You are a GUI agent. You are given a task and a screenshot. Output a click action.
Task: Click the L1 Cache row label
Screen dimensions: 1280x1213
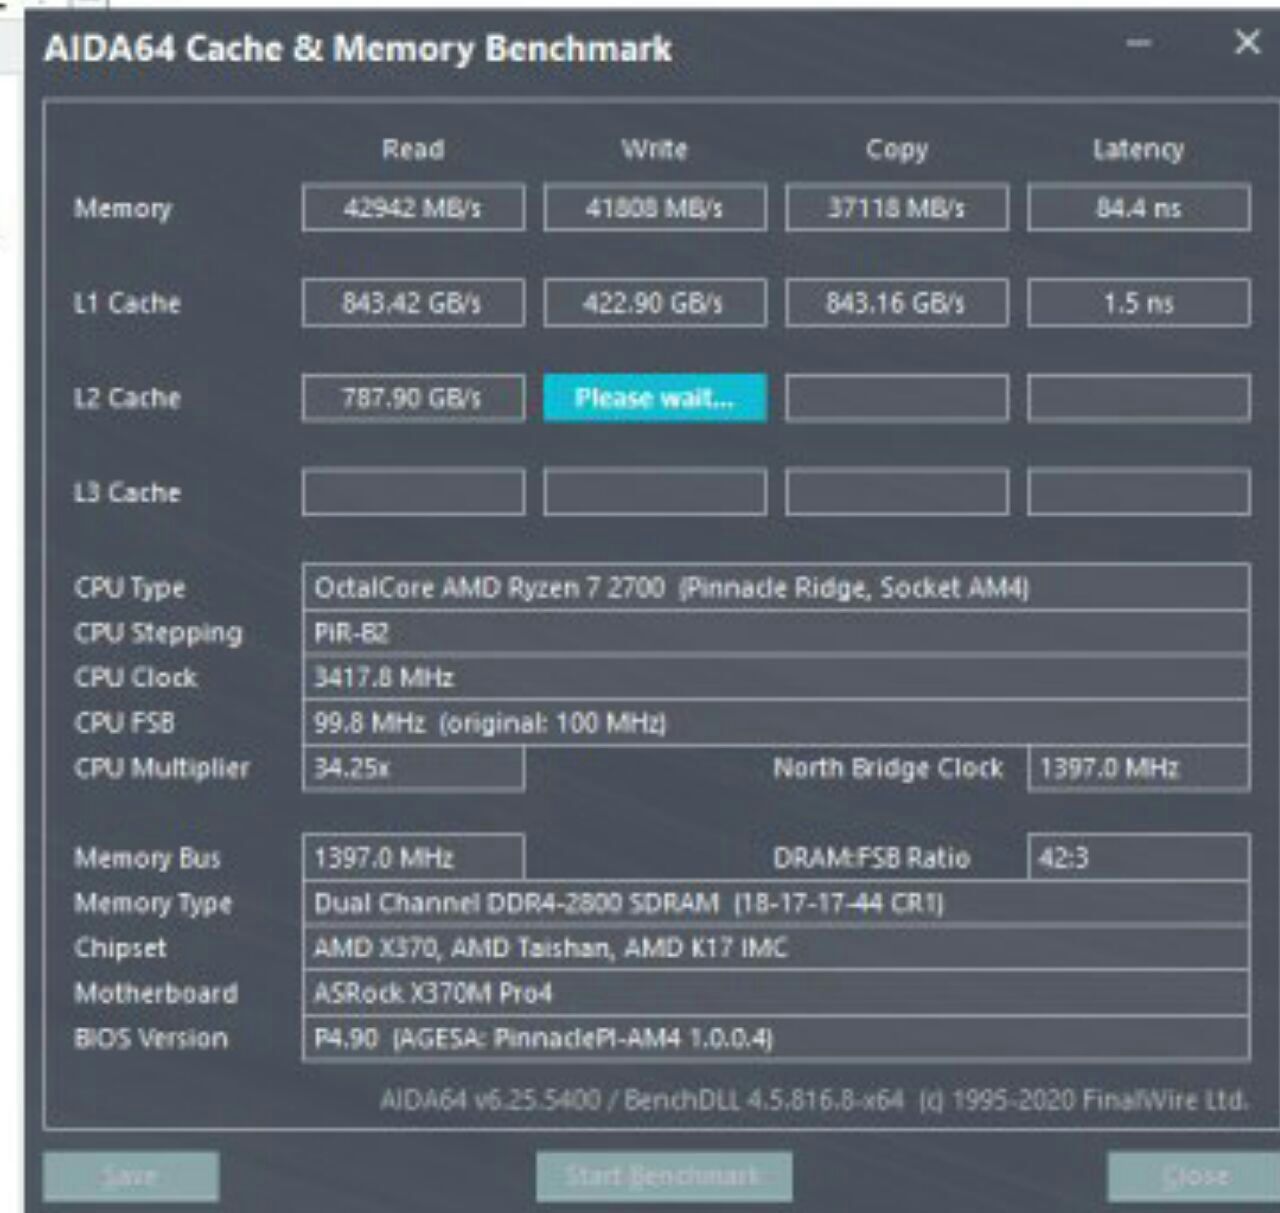point(127,303)
